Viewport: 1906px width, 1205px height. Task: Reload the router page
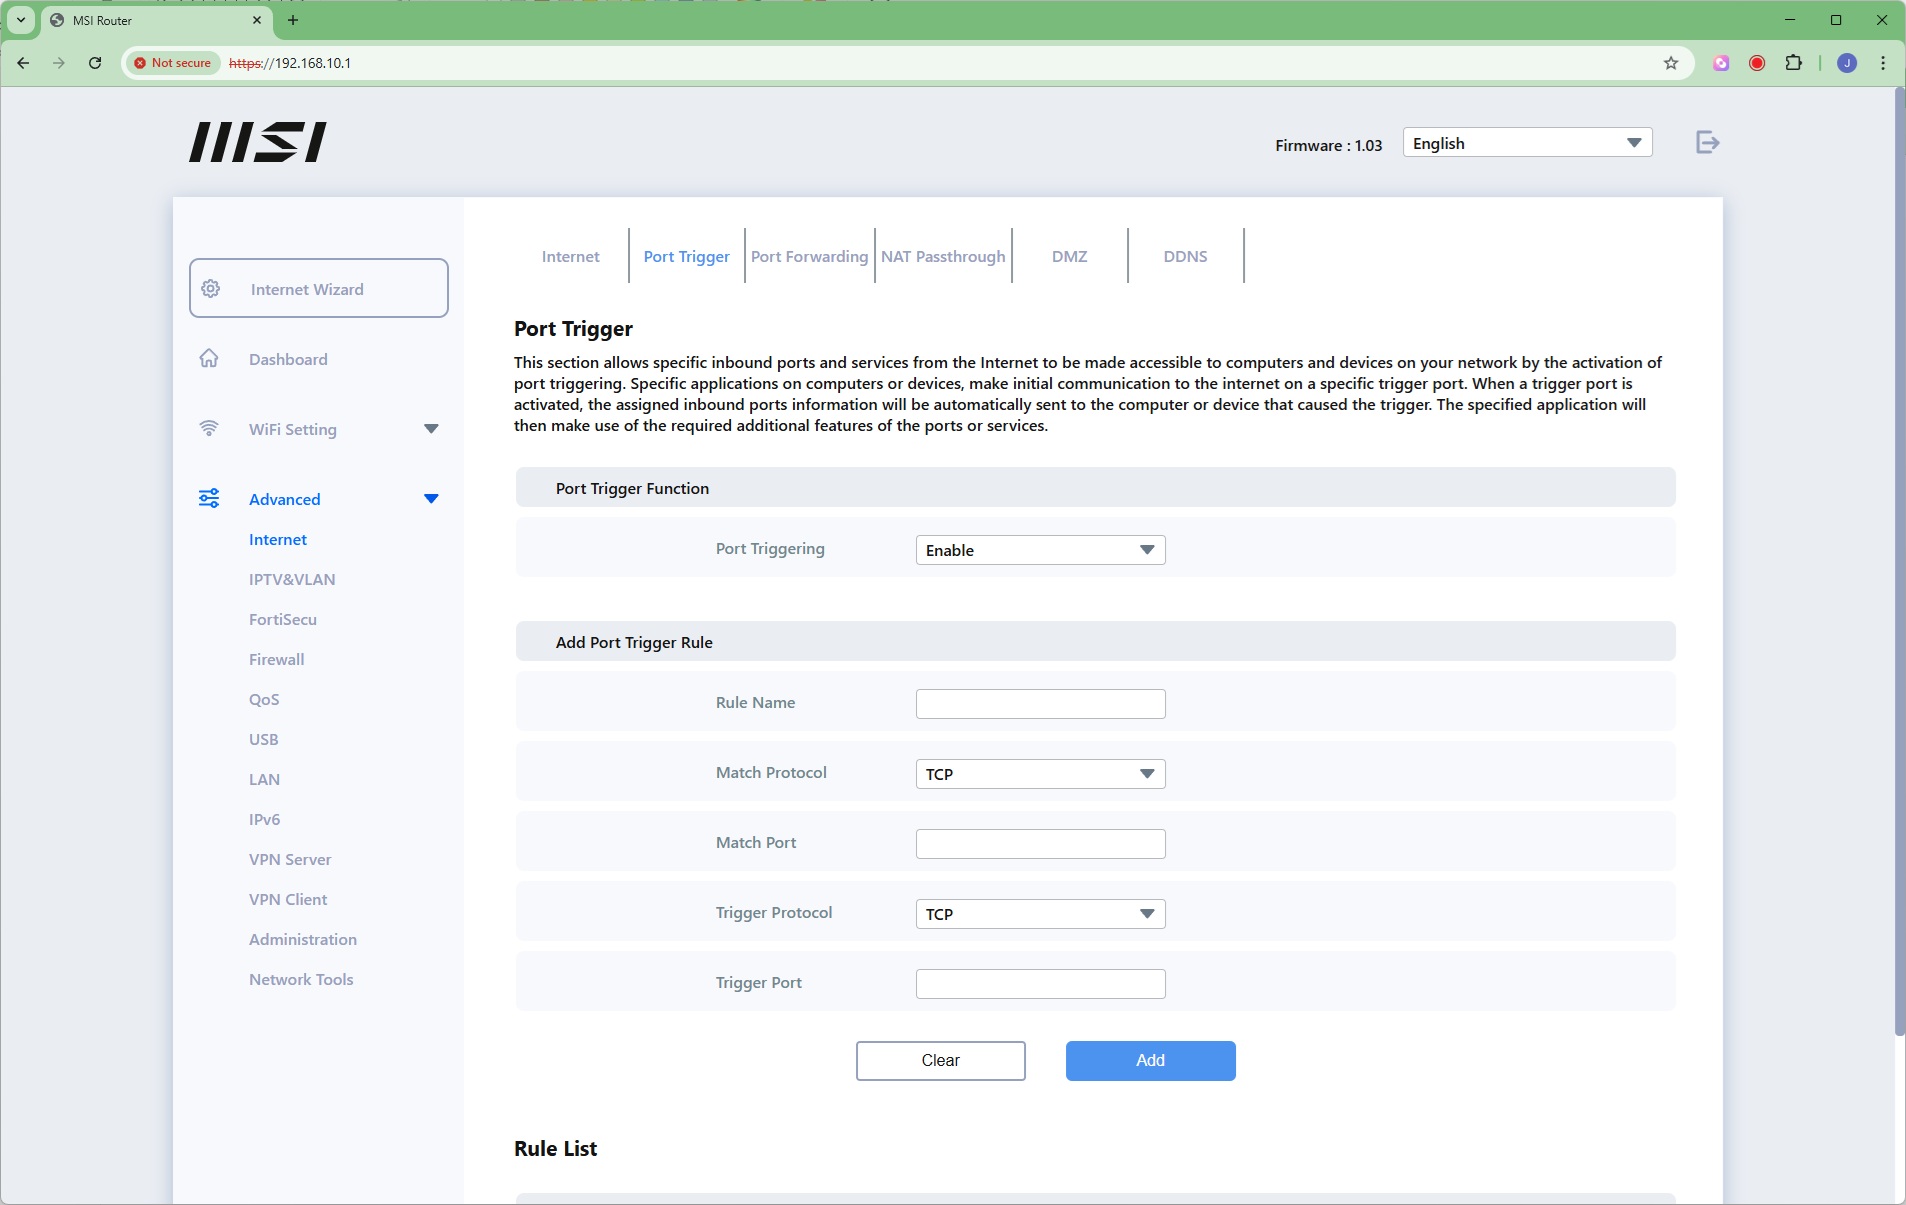click(95, 63)
